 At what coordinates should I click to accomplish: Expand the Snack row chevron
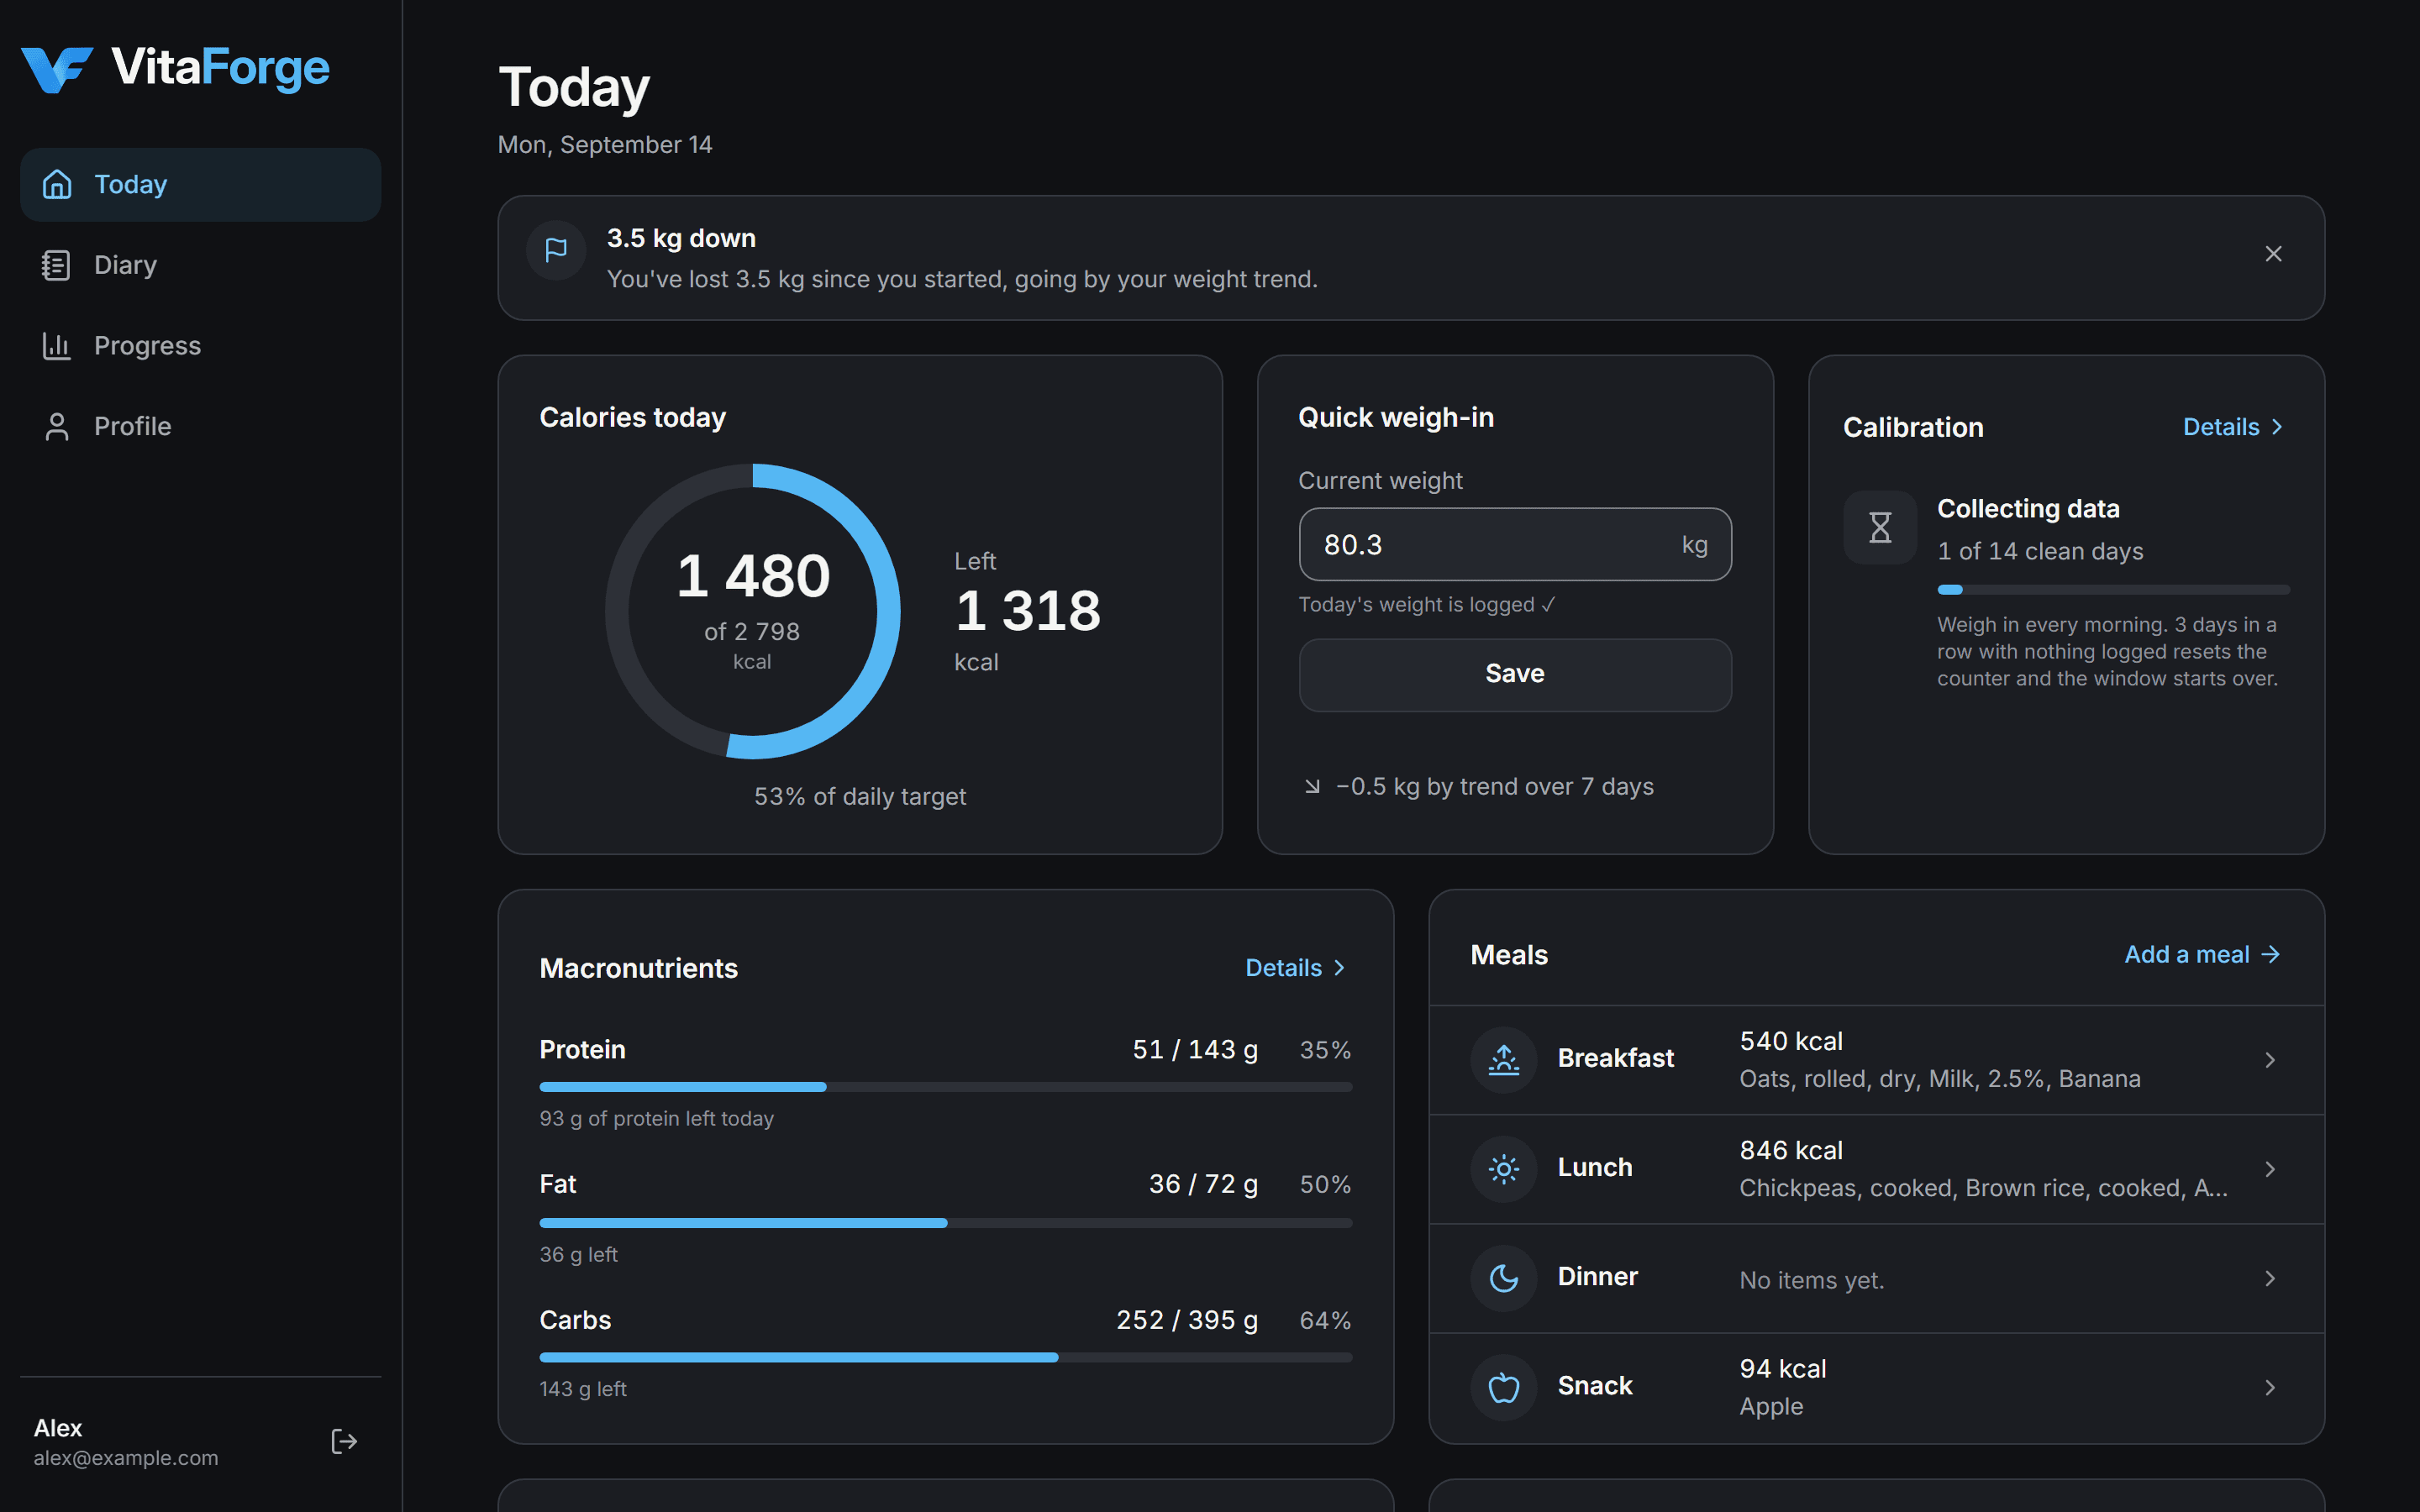tap(2270, 1387)
